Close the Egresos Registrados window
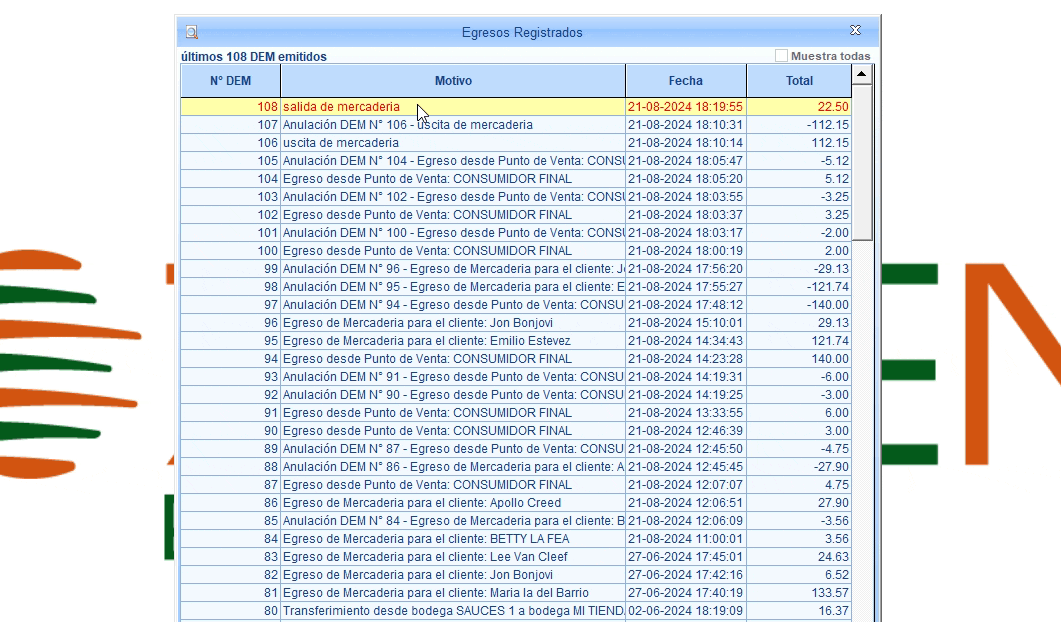The image size is (1061, 622). coord(855,31)
